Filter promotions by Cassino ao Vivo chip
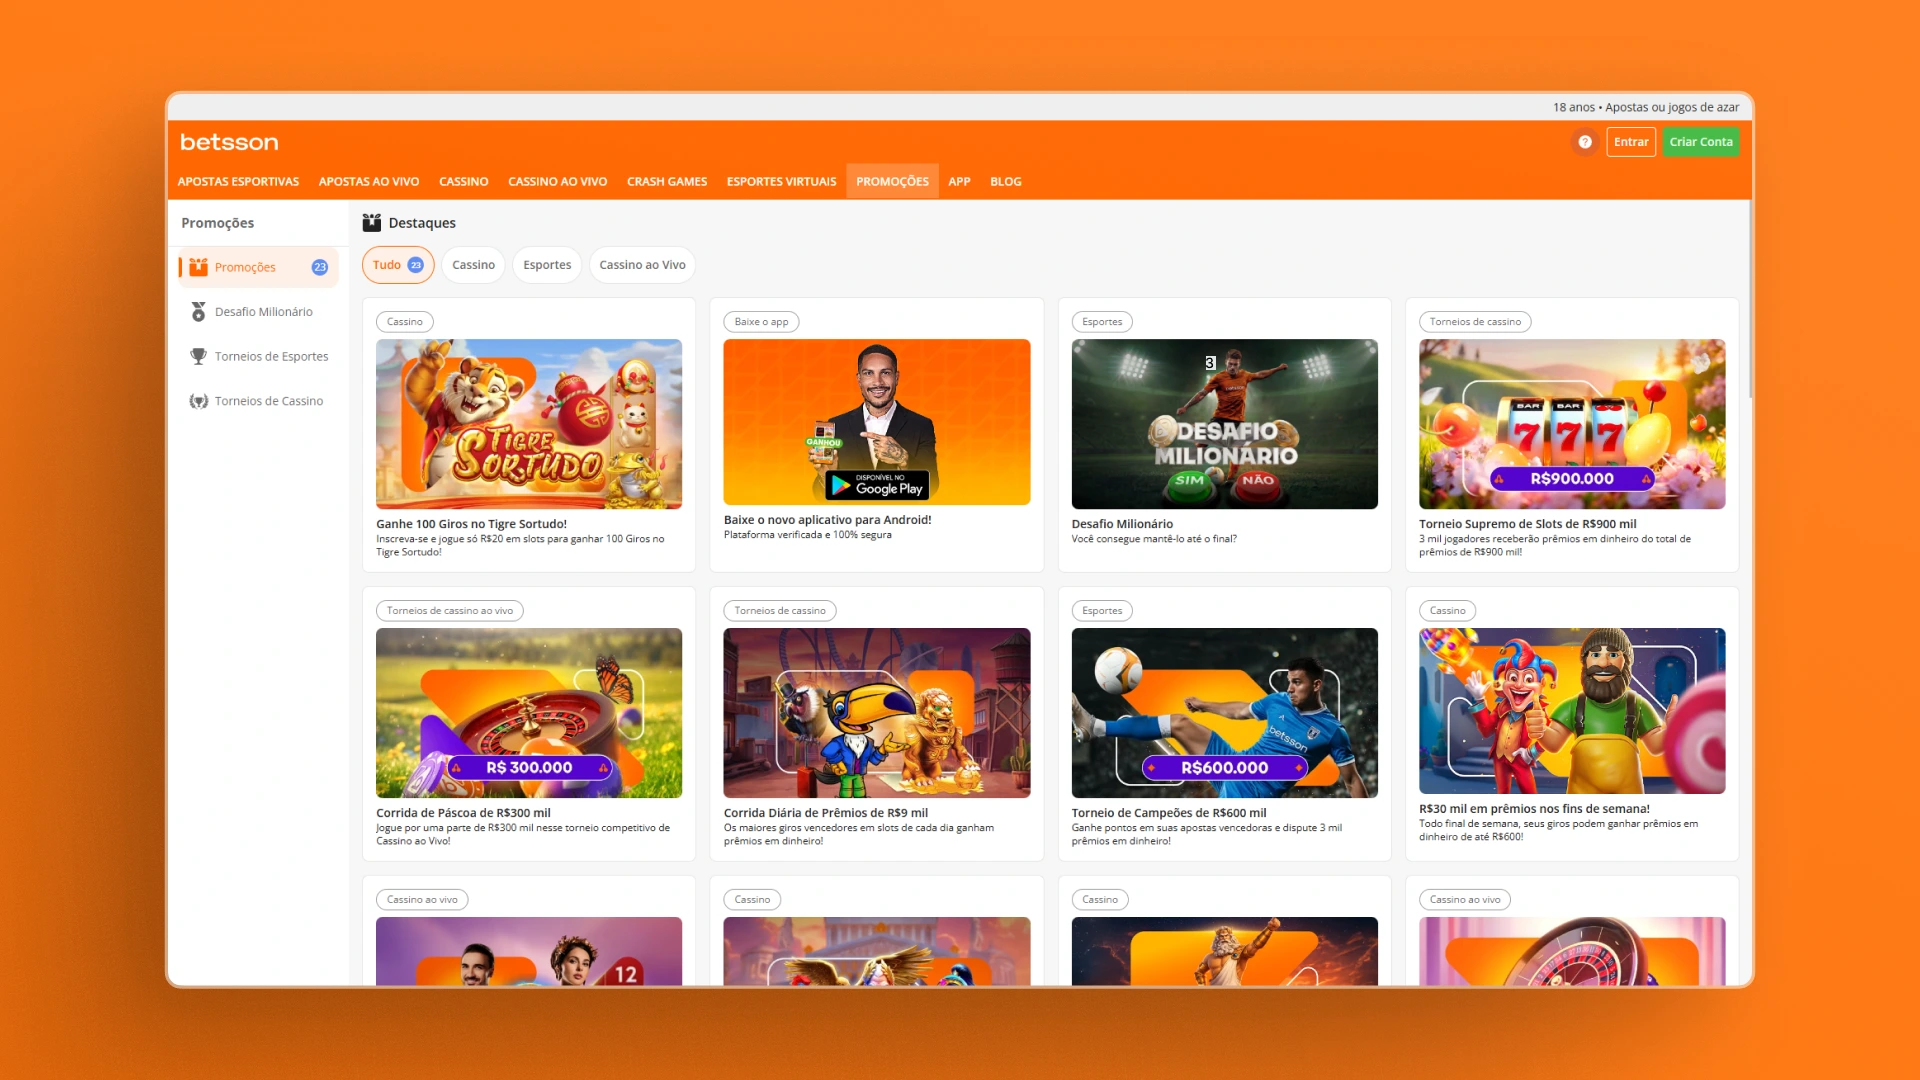The width and height of the screenshot is (1920, 1080). pos(642,265)
